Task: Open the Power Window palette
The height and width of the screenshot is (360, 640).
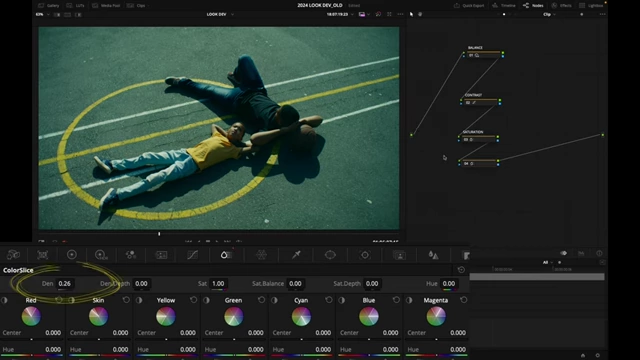Action: coord(330,255)
